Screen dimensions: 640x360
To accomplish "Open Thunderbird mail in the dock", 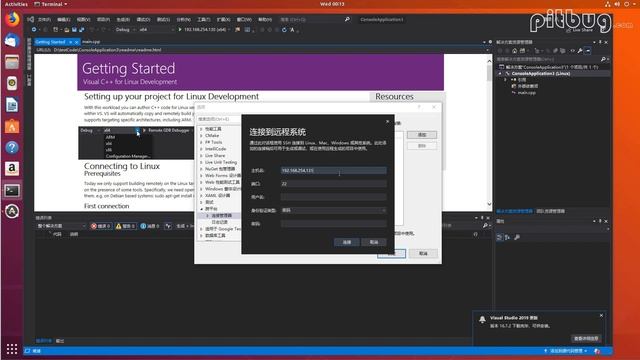I will (12, 41).
